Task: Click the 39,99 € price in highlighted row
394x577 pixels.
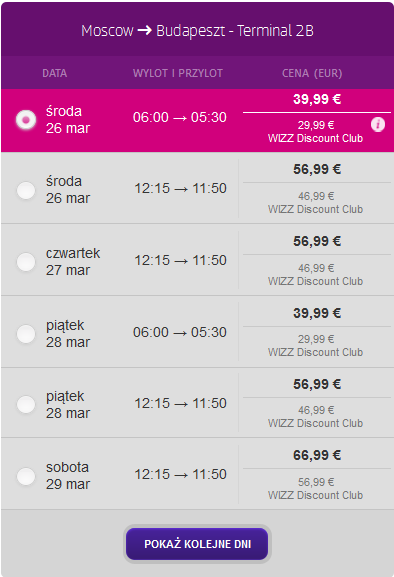Action: click(x=317, y=99)
